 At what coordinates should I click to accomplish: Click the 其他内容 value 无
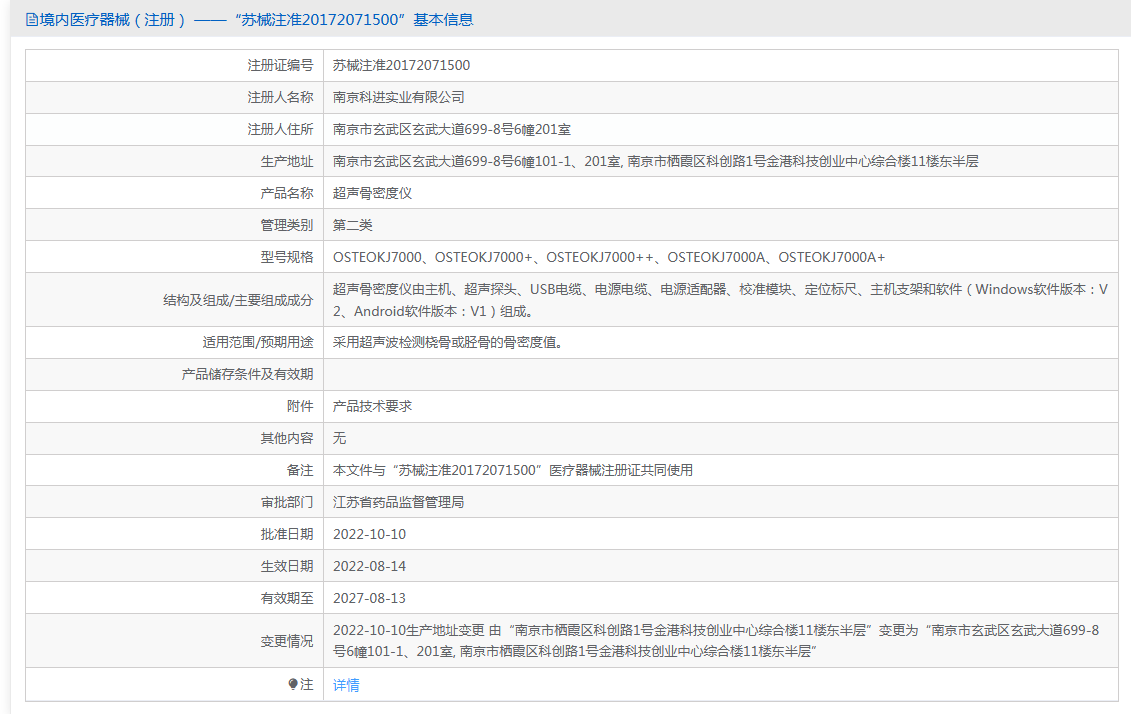(x=339, y=438)
